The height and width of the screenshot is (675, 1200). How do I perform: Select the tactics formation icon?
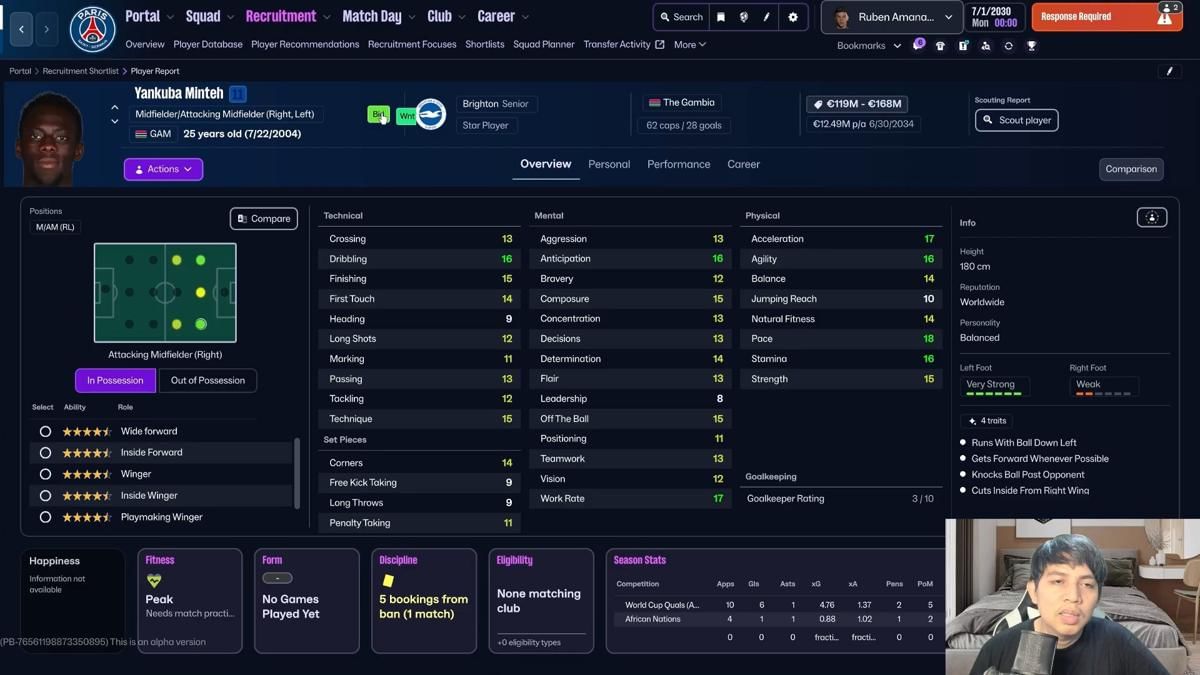coord(986,45)
